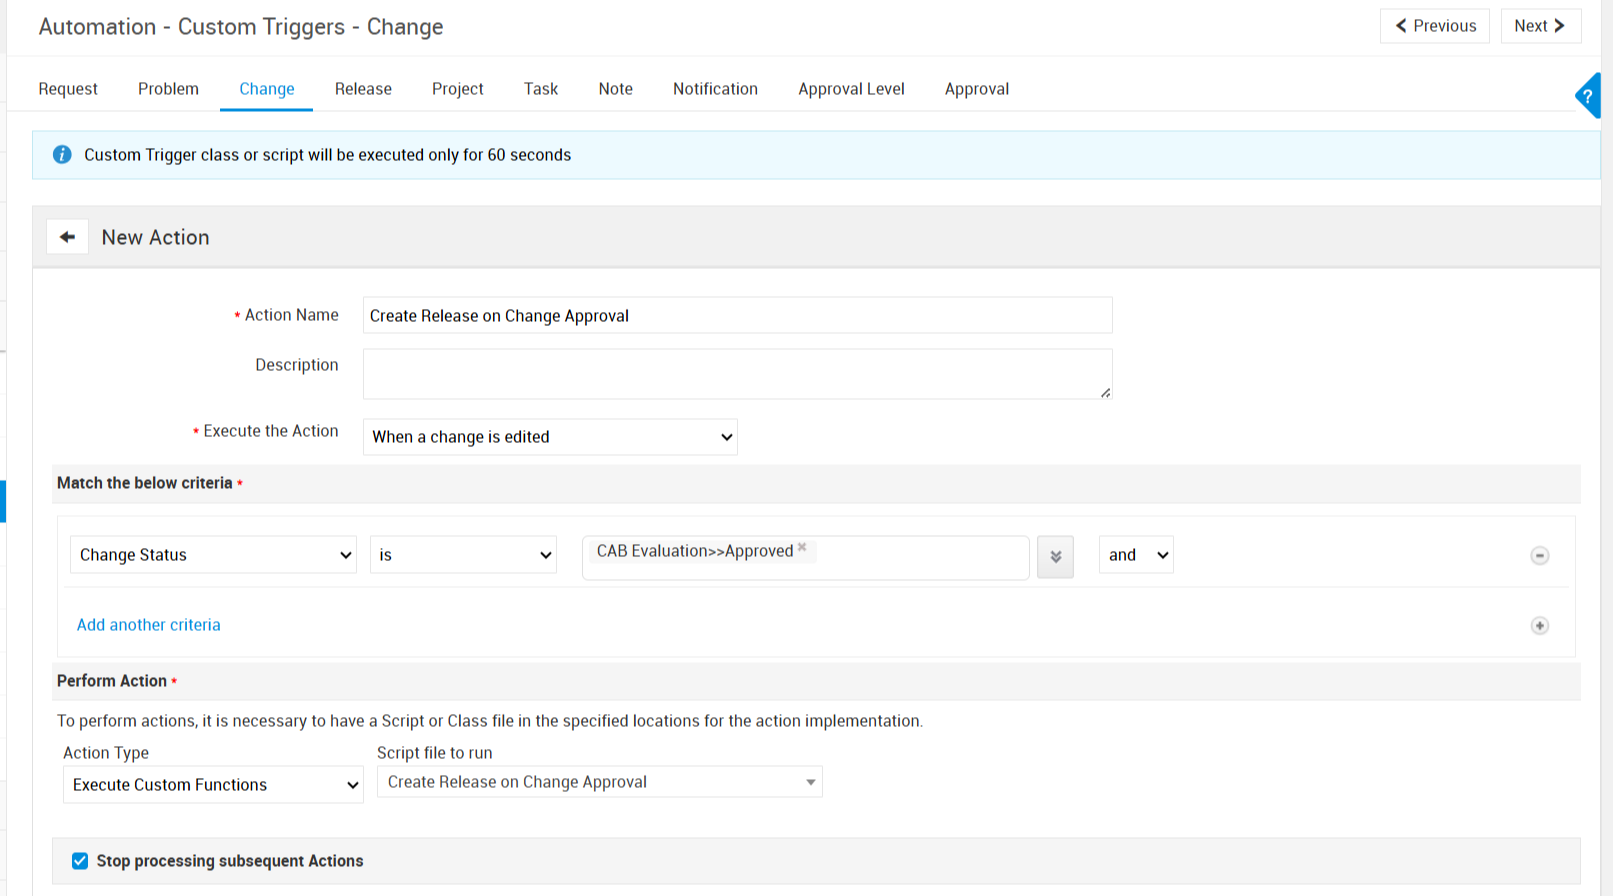
Task: Open the Script file to run dropdown
Action: (x=599, y=782)
